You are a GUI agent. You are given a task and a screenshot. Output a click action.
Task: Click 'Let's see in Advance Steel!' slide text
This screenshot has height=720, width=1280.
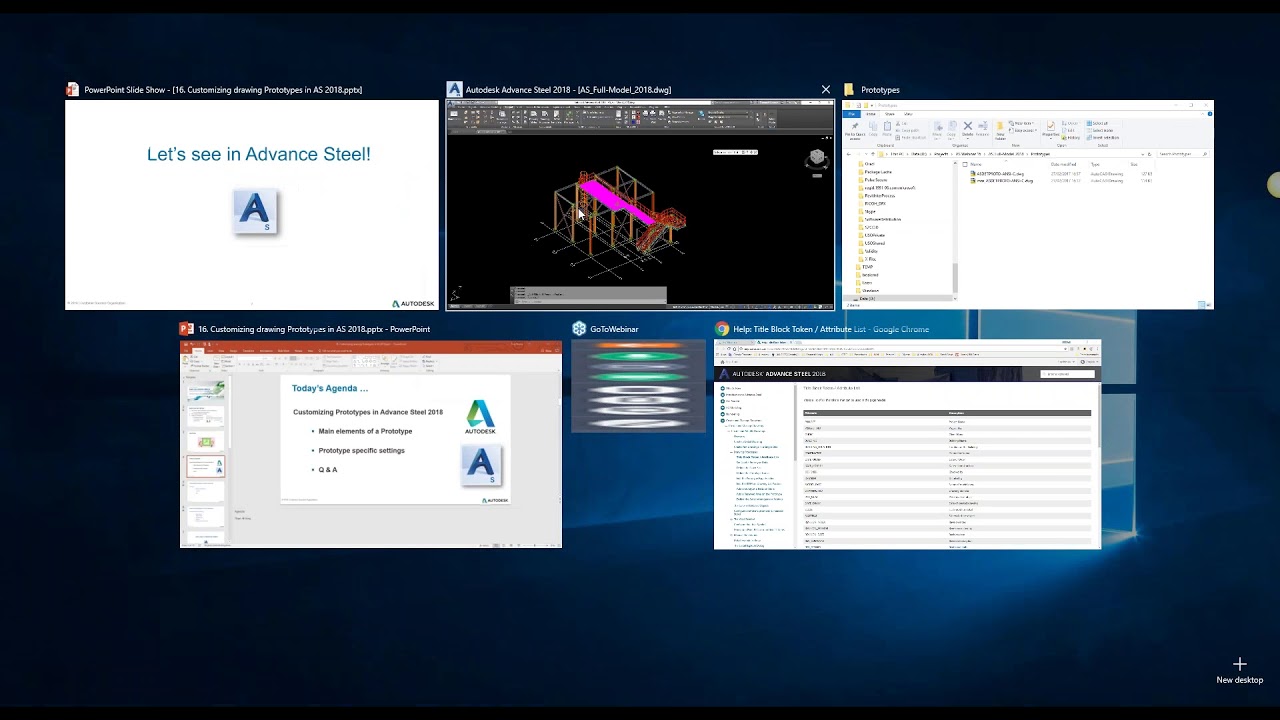(259, 154)
